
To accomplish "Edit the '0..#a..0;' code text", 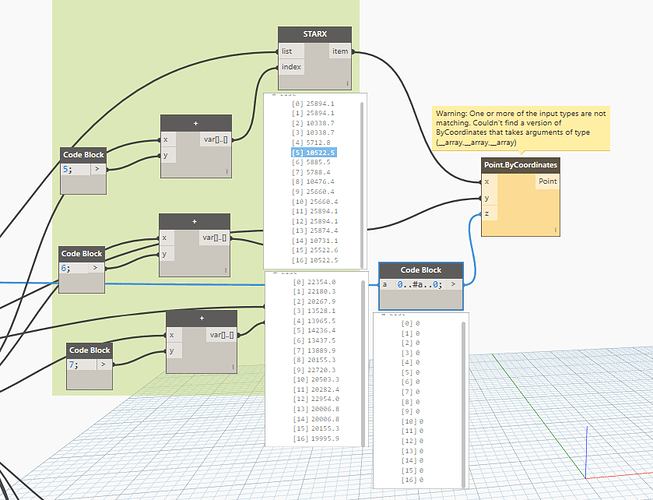I will 419,285.
